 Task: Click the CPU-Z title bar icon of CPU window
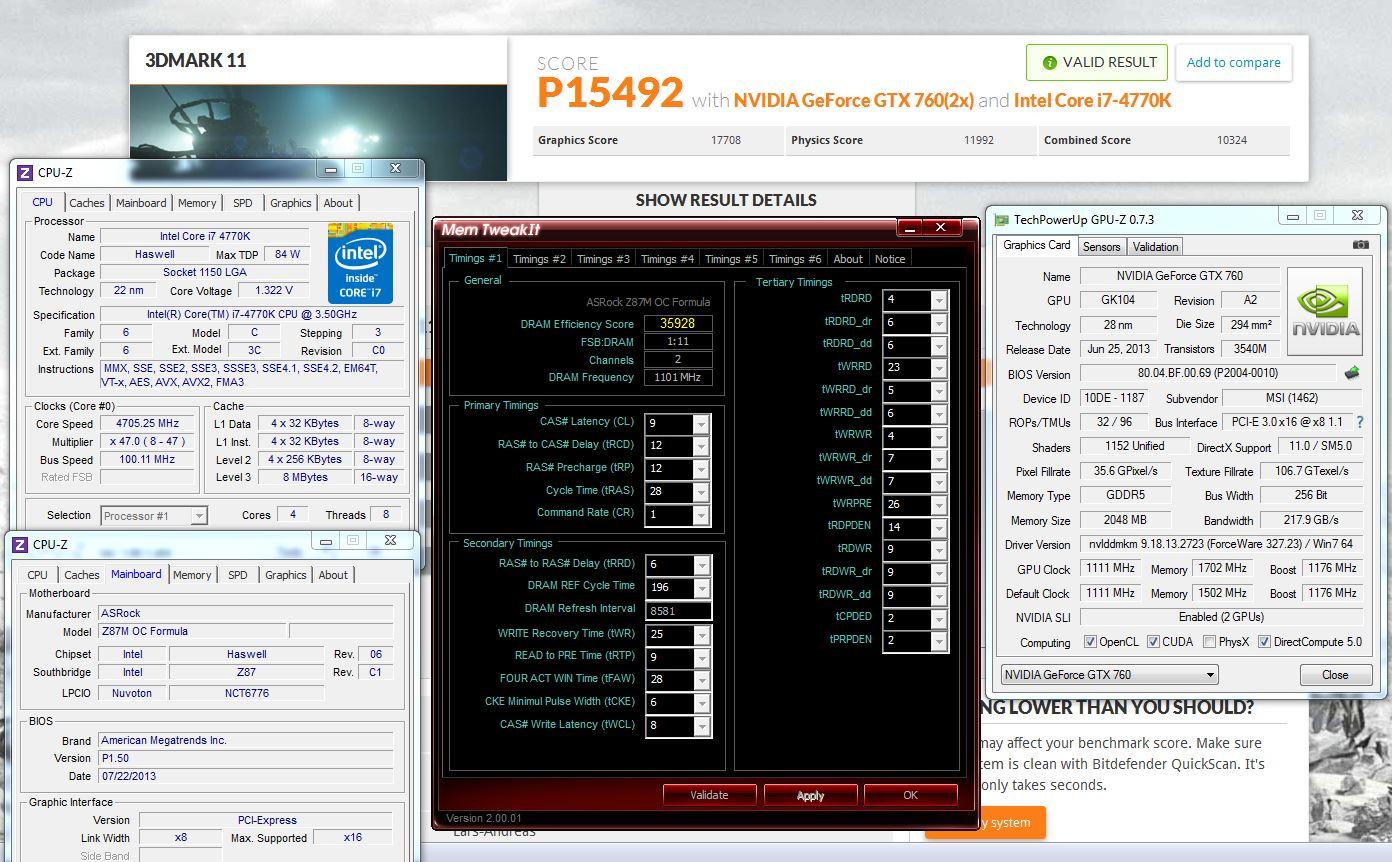[25, 173]
